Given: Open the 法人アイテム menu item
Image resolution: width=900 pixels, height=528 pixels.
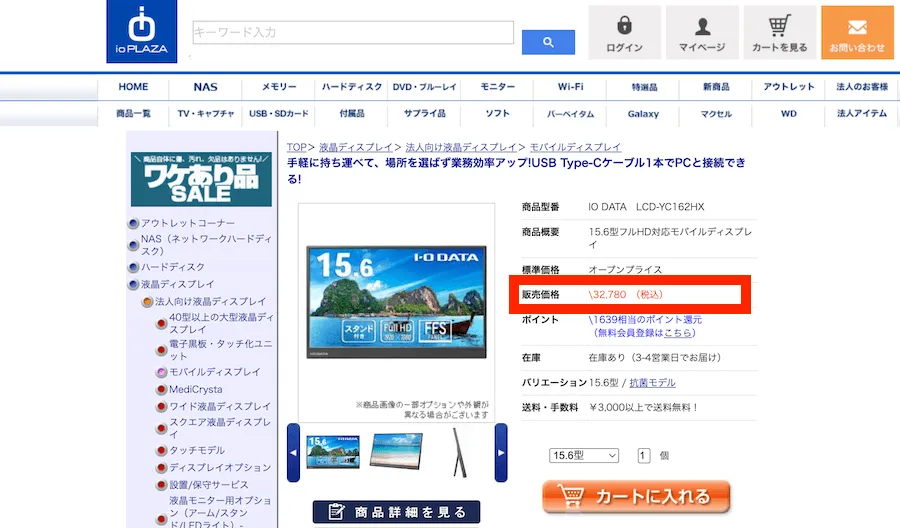Looking at the screenshot, I should [862, 114].
